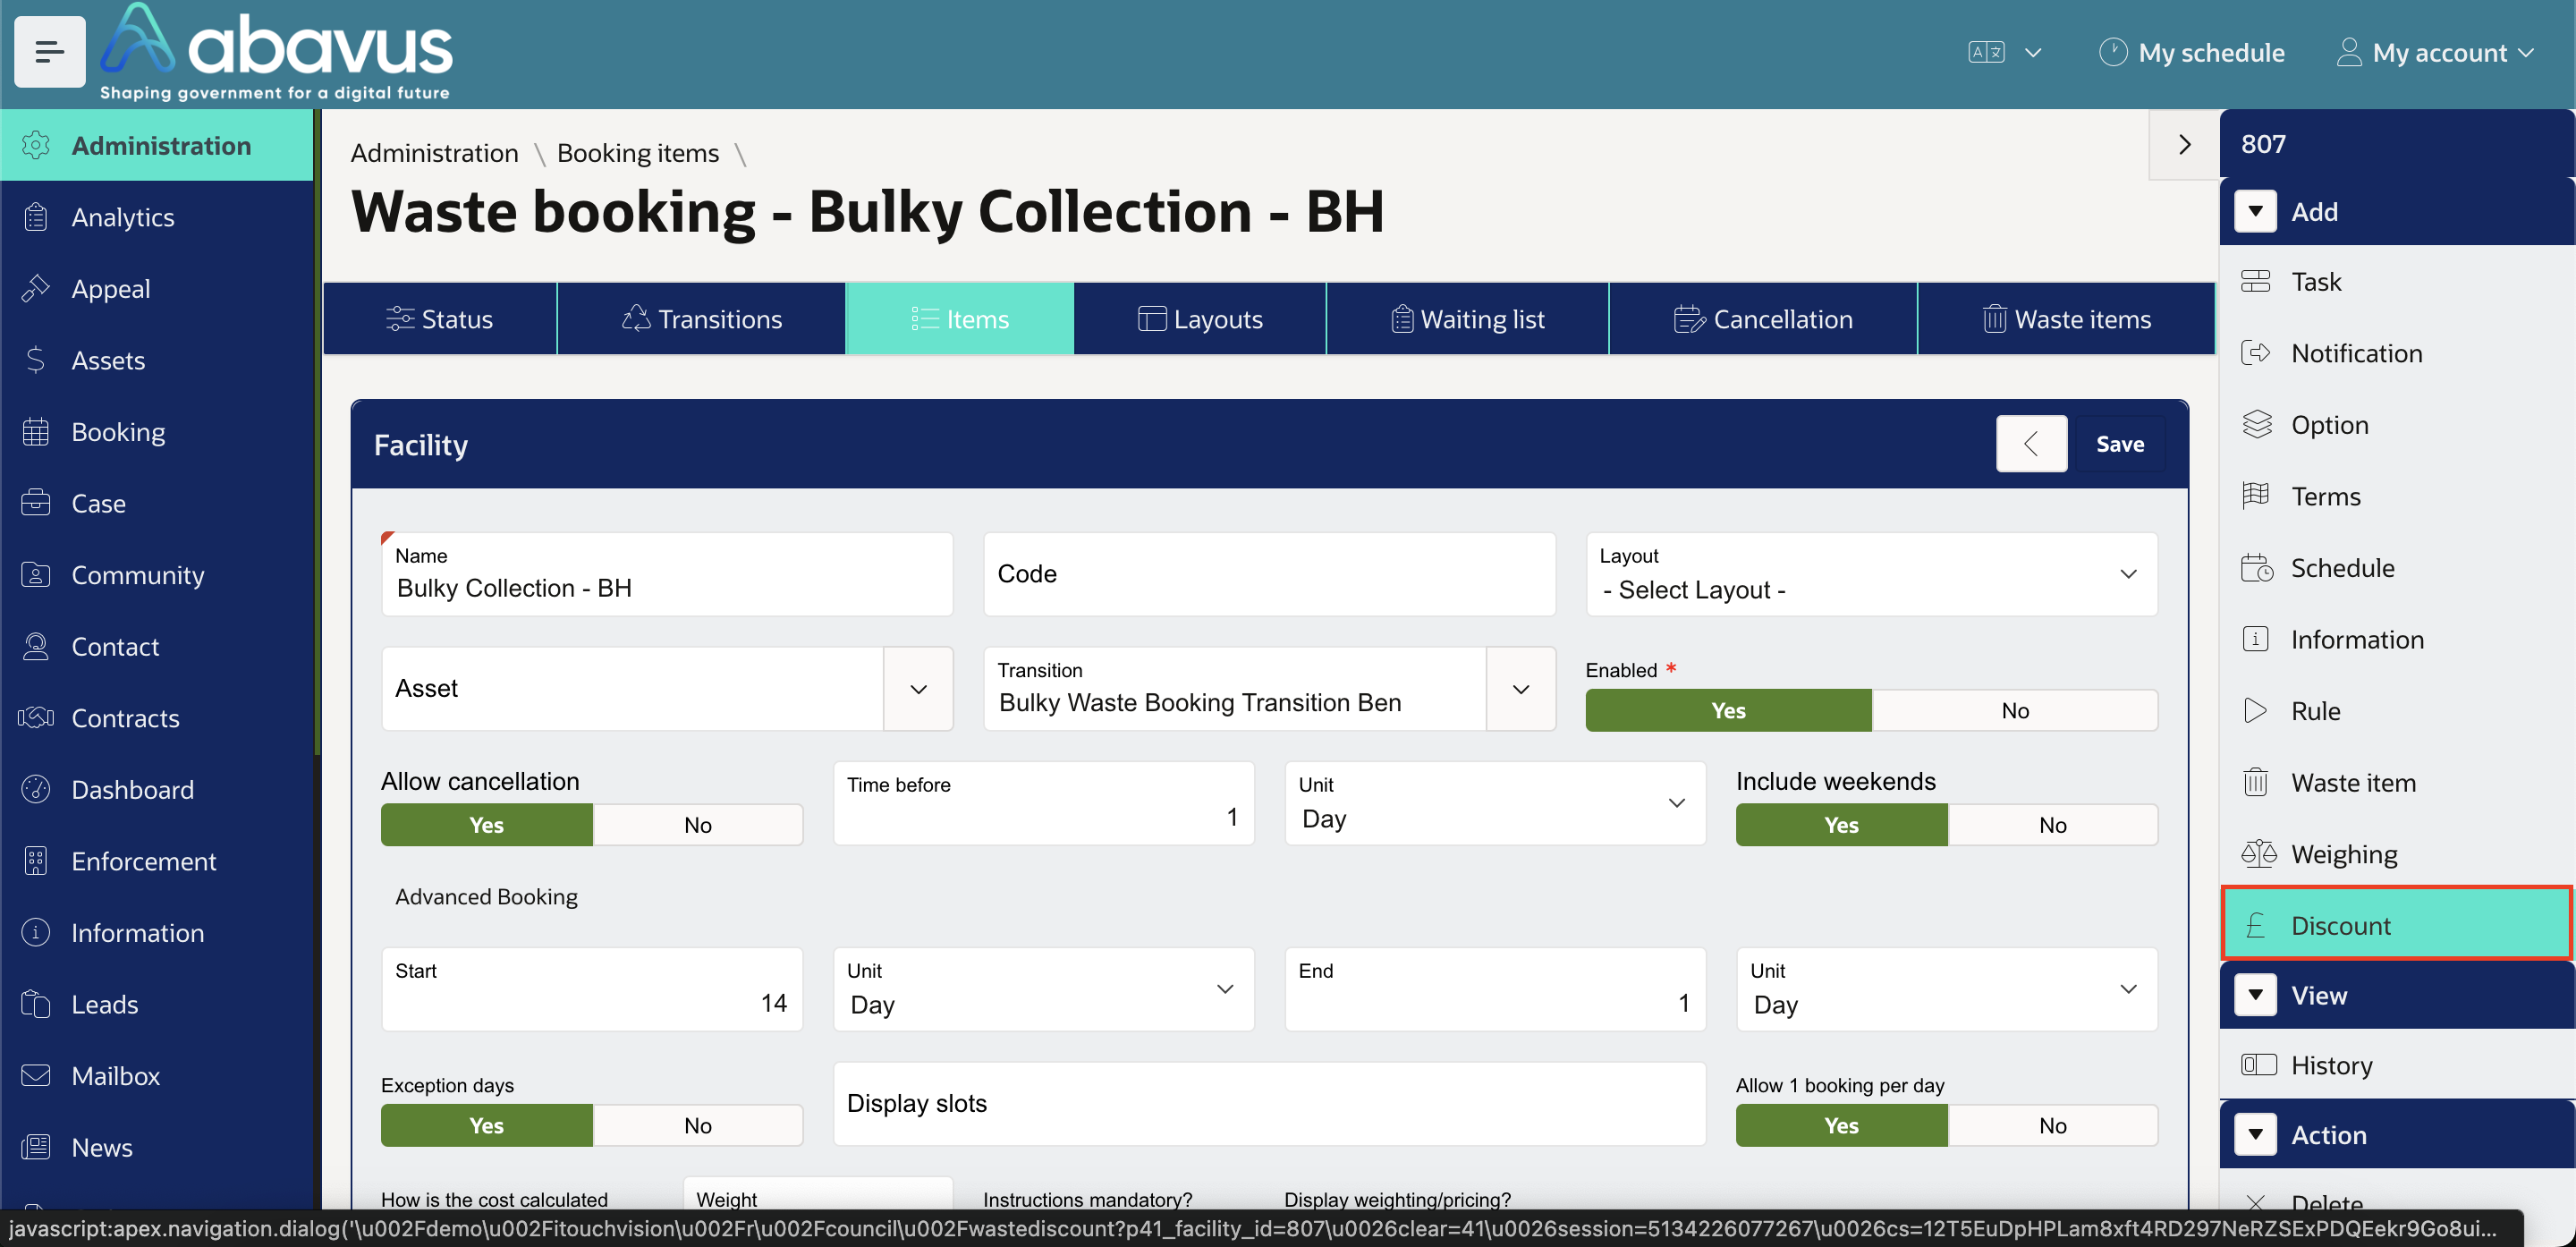Select Waste item in Add panel
The width and height of the screenshot is (2576, 1247).
pyautogui.click(x=2396, y=782)
